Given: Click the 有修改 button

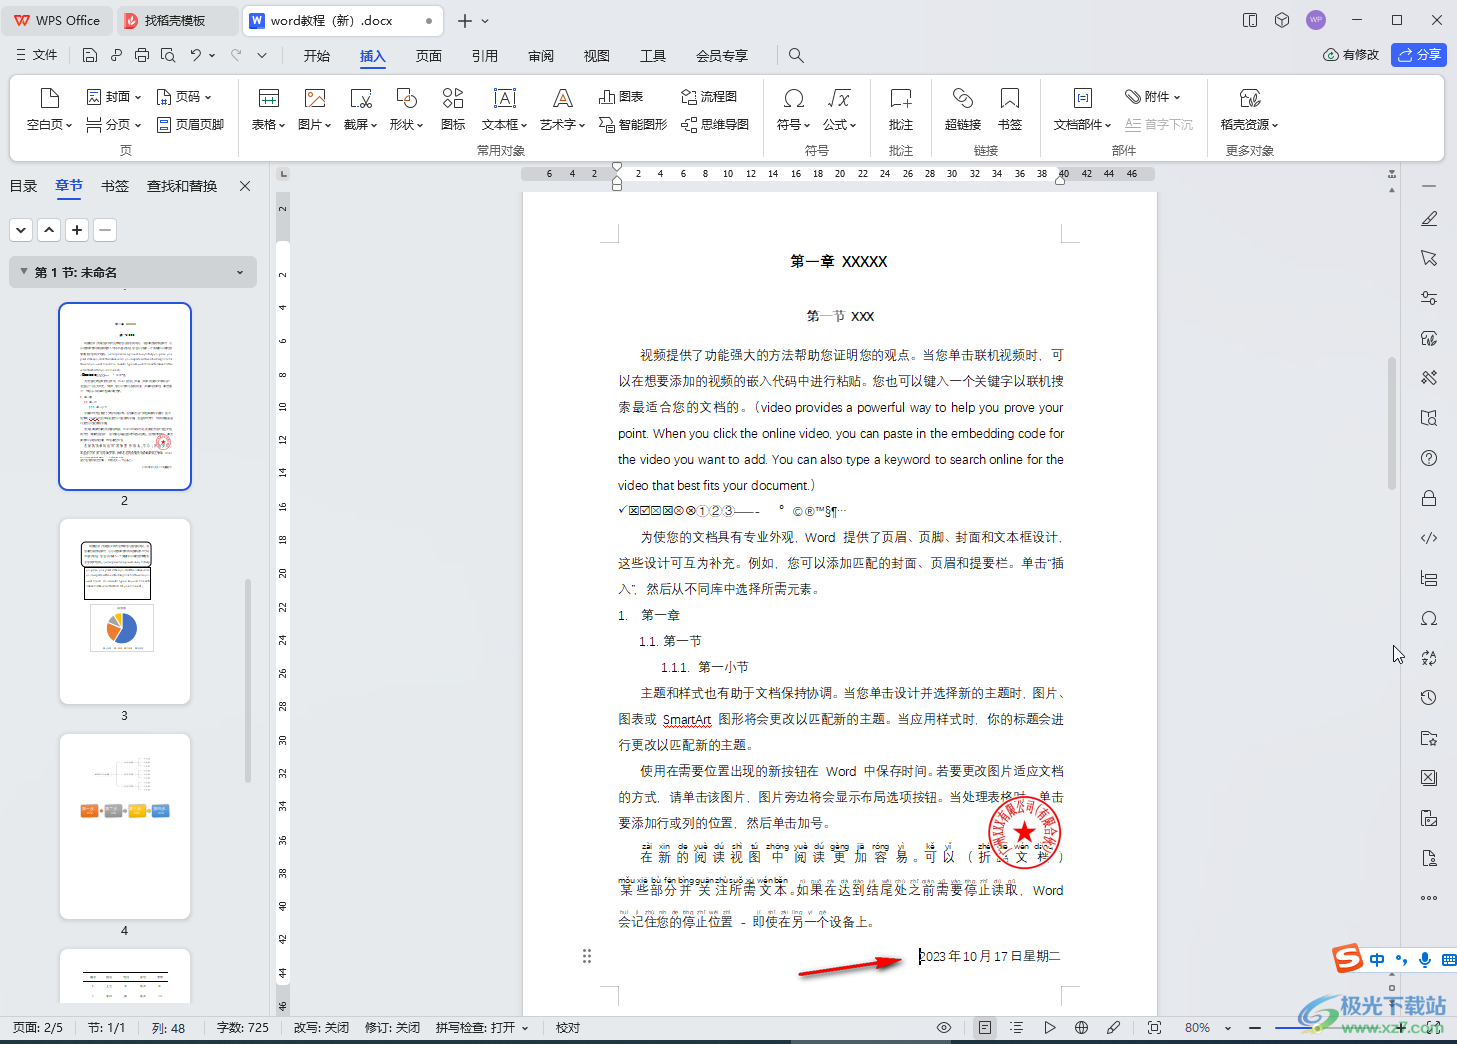Looking at the screenshot, I should point(1351,55).
